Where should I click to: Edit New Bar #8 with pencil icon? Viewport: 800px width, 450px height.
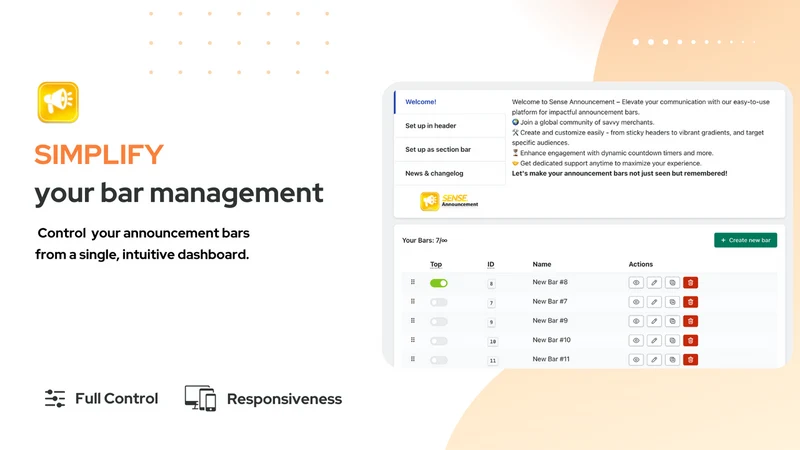[x=654, y=283]
